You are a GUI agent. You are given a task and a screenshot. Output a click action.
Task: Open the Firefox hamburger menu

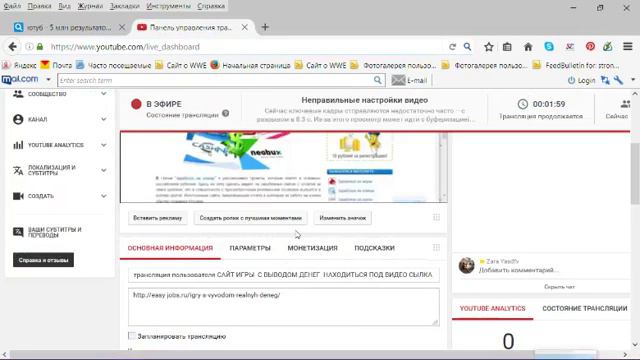coord(628,47)
